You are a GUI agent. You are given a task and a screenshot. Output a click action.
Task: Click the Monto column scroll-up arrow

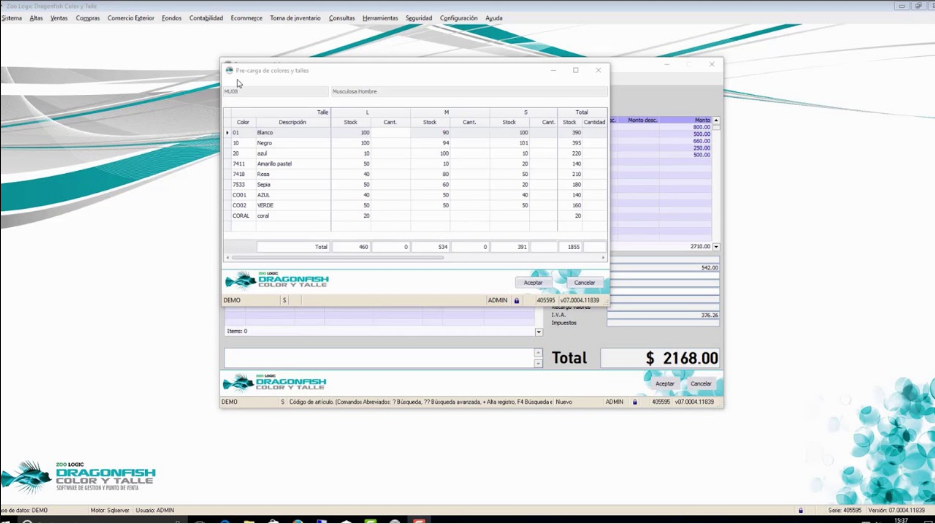click(716, 120)
